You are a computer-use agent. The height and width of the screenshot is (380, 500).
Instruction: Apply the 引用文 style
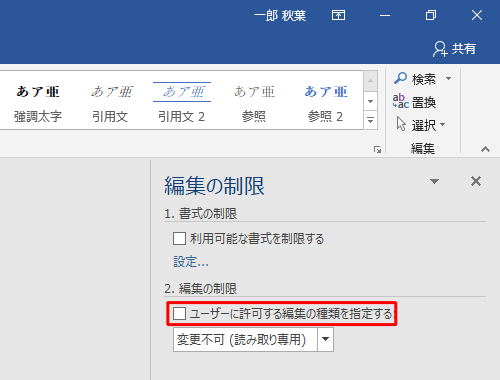110,103
